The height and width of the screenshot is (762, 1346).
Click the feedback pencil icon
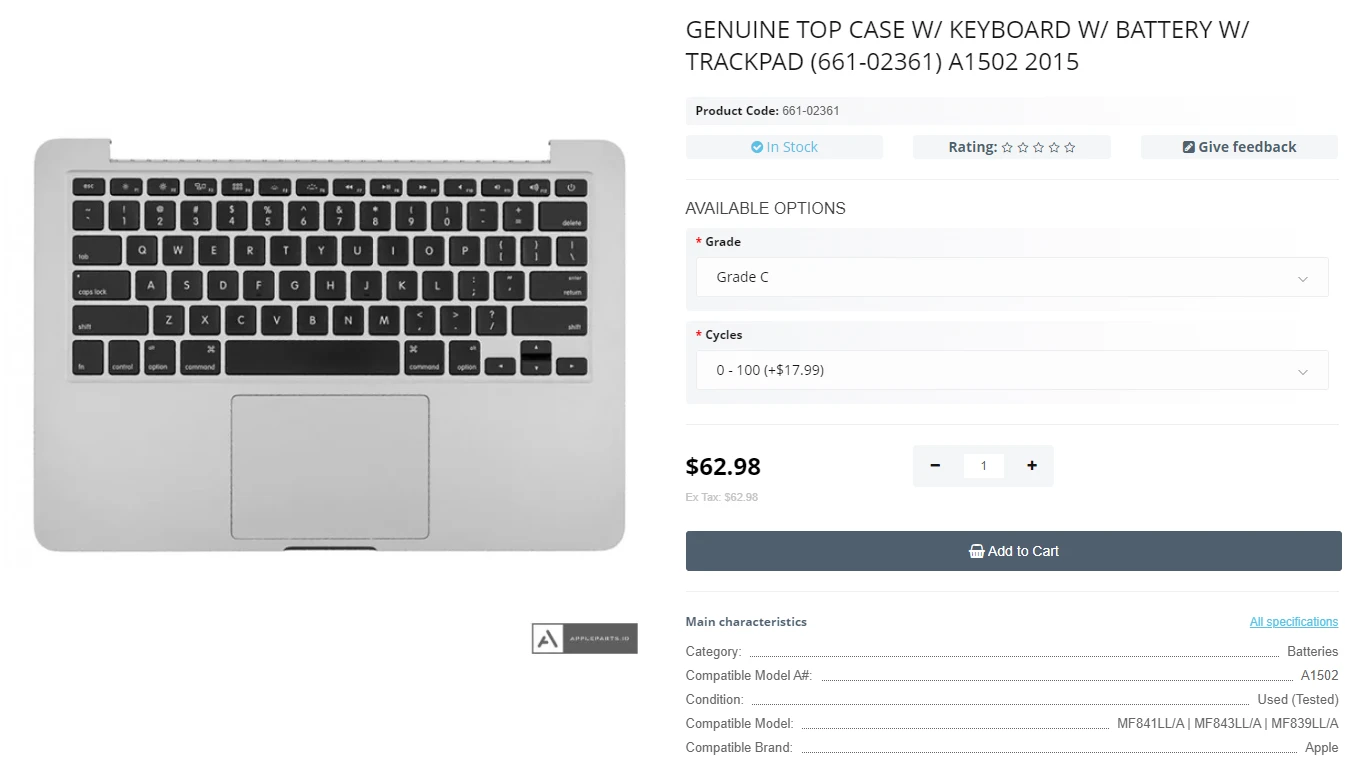pyautogui.click(x=1187, y=146)
